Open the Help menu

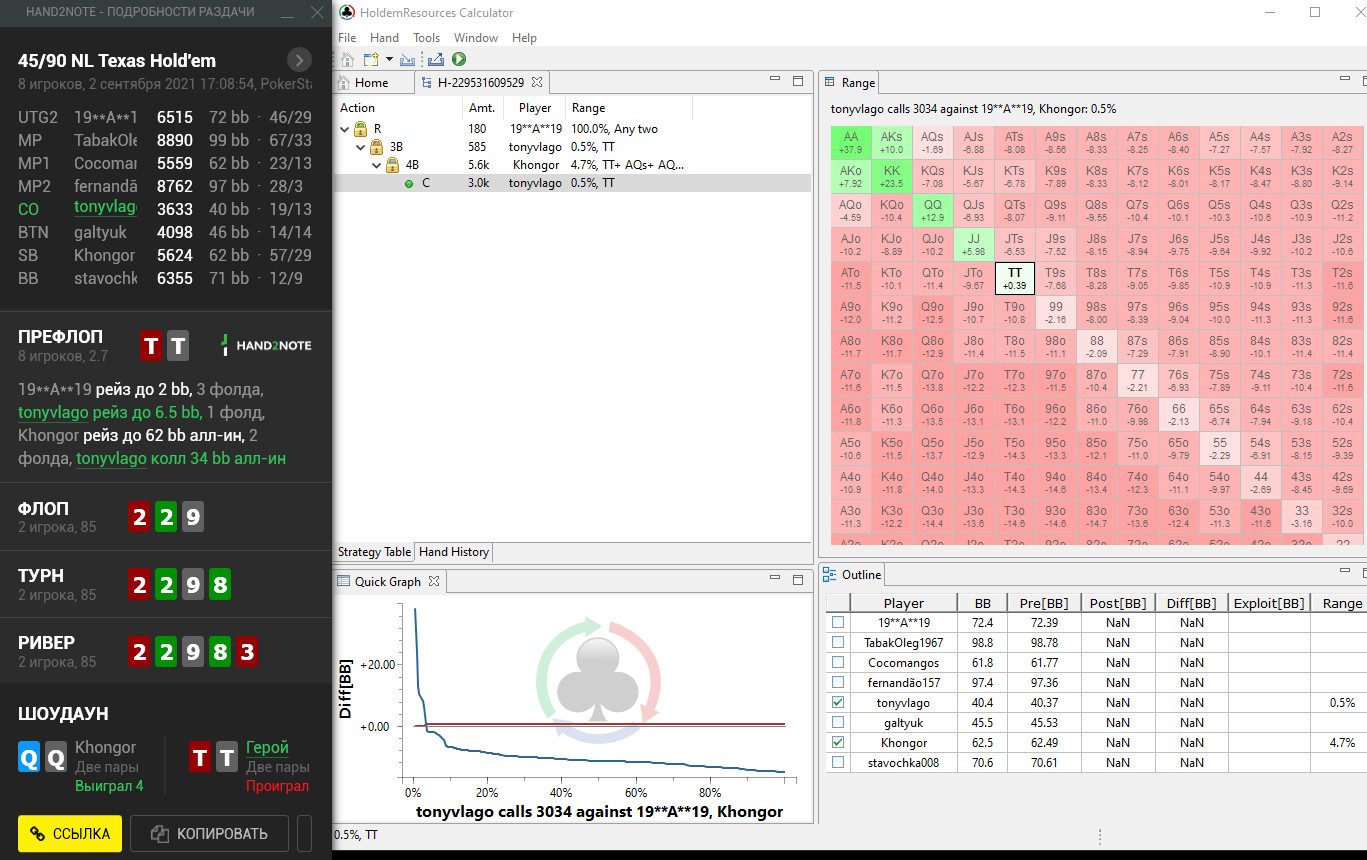coord(524,38)
